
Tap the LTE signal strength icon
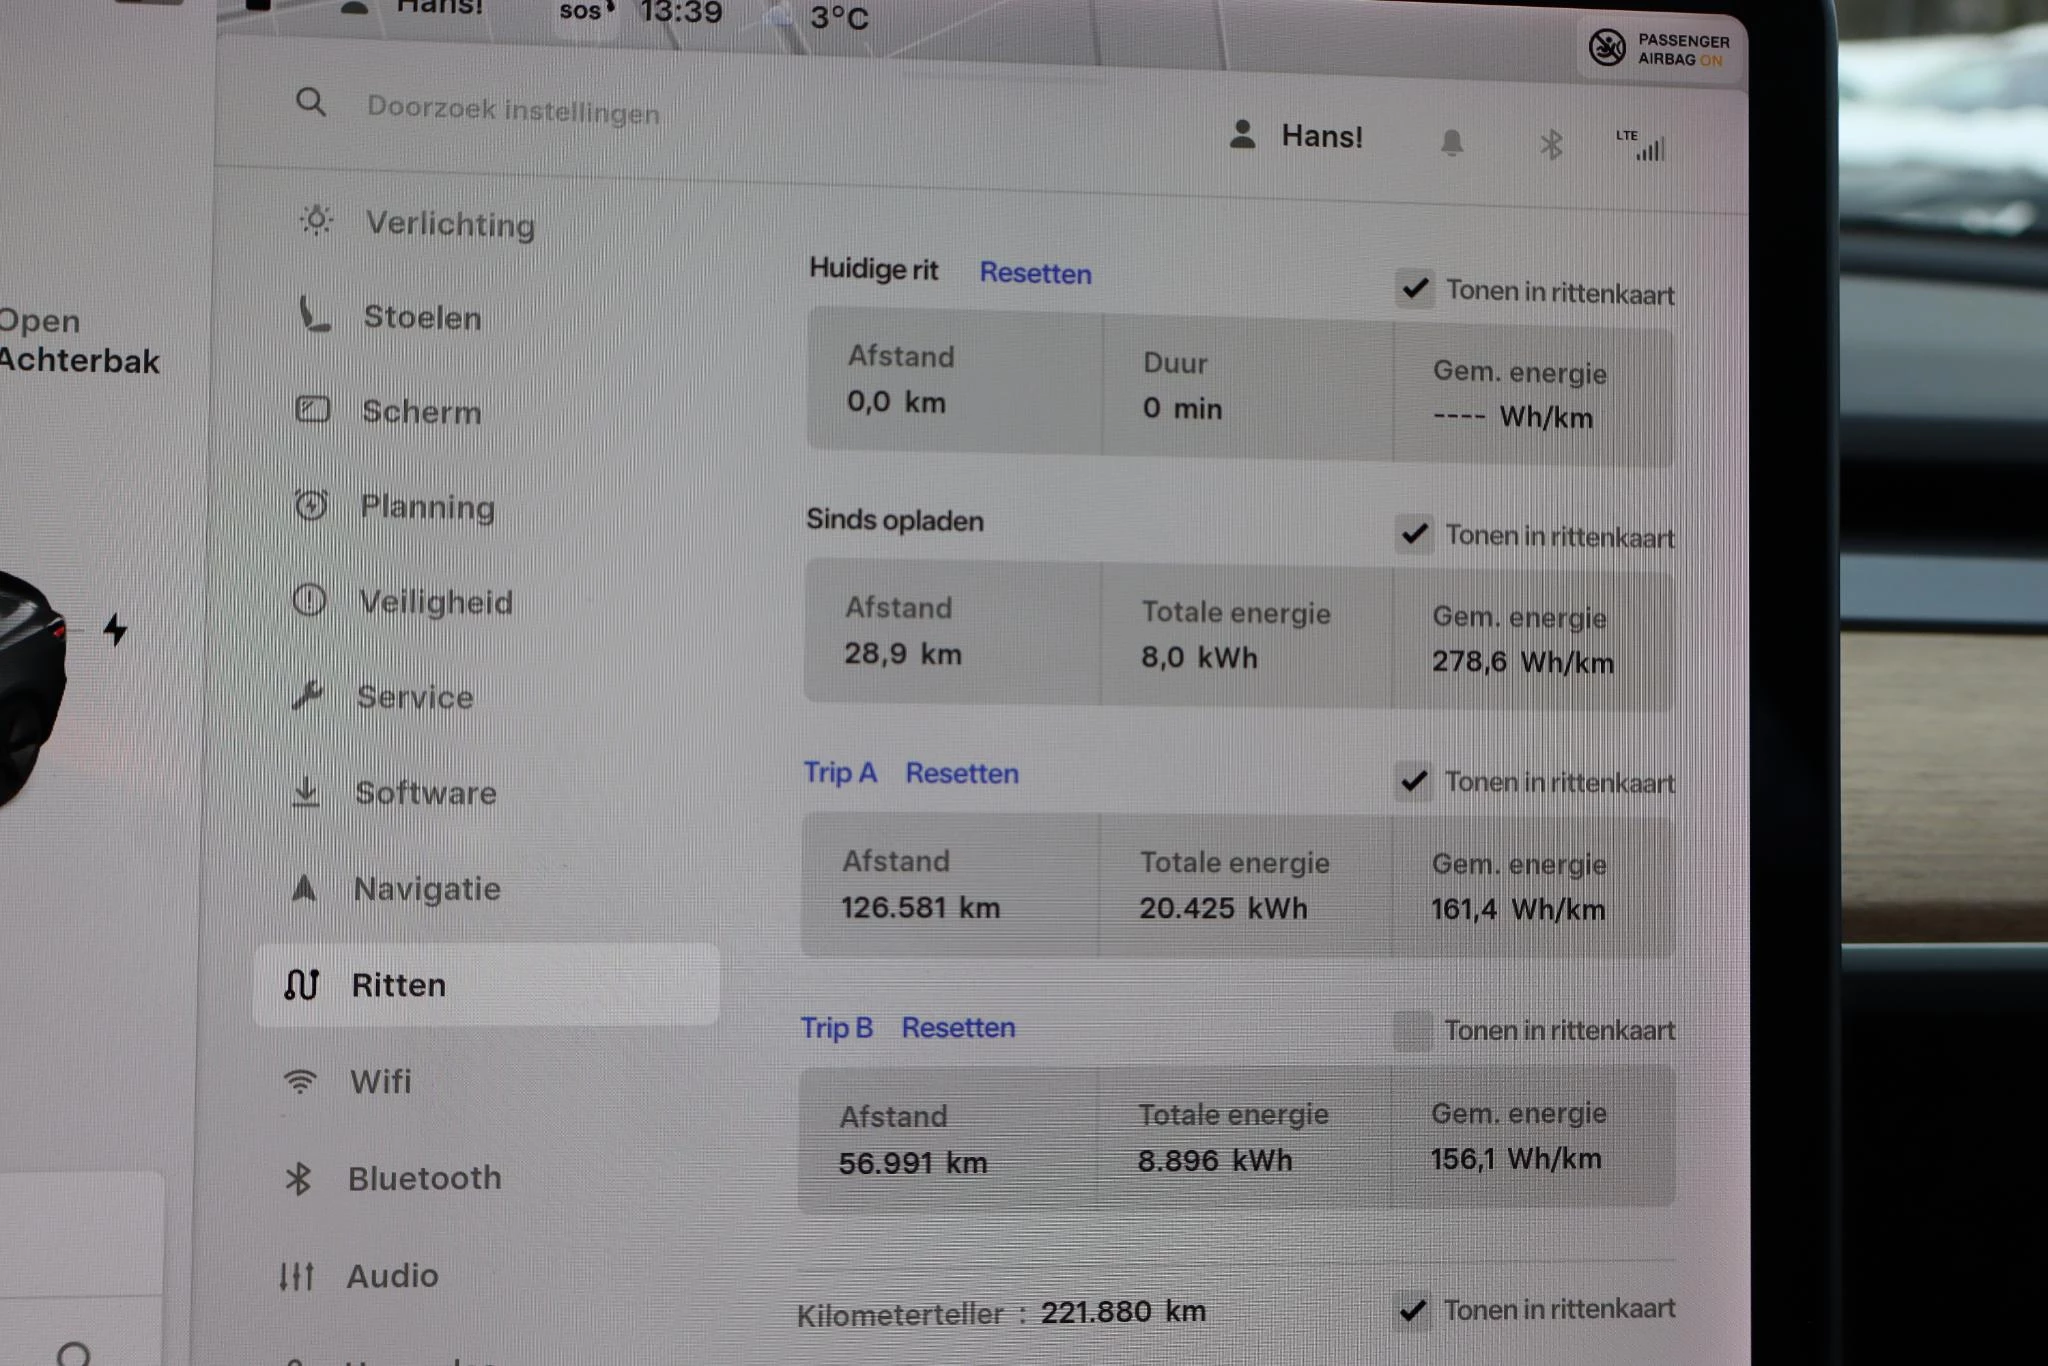(x=1642, y=146)
